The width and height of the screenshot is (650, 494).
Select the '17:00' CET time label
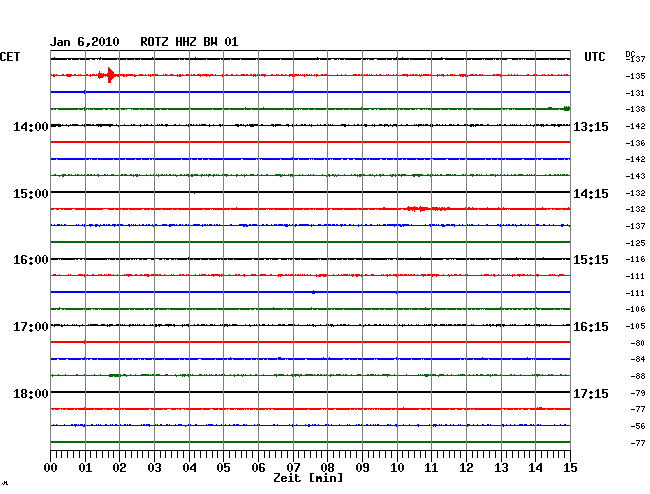[31, 327]
